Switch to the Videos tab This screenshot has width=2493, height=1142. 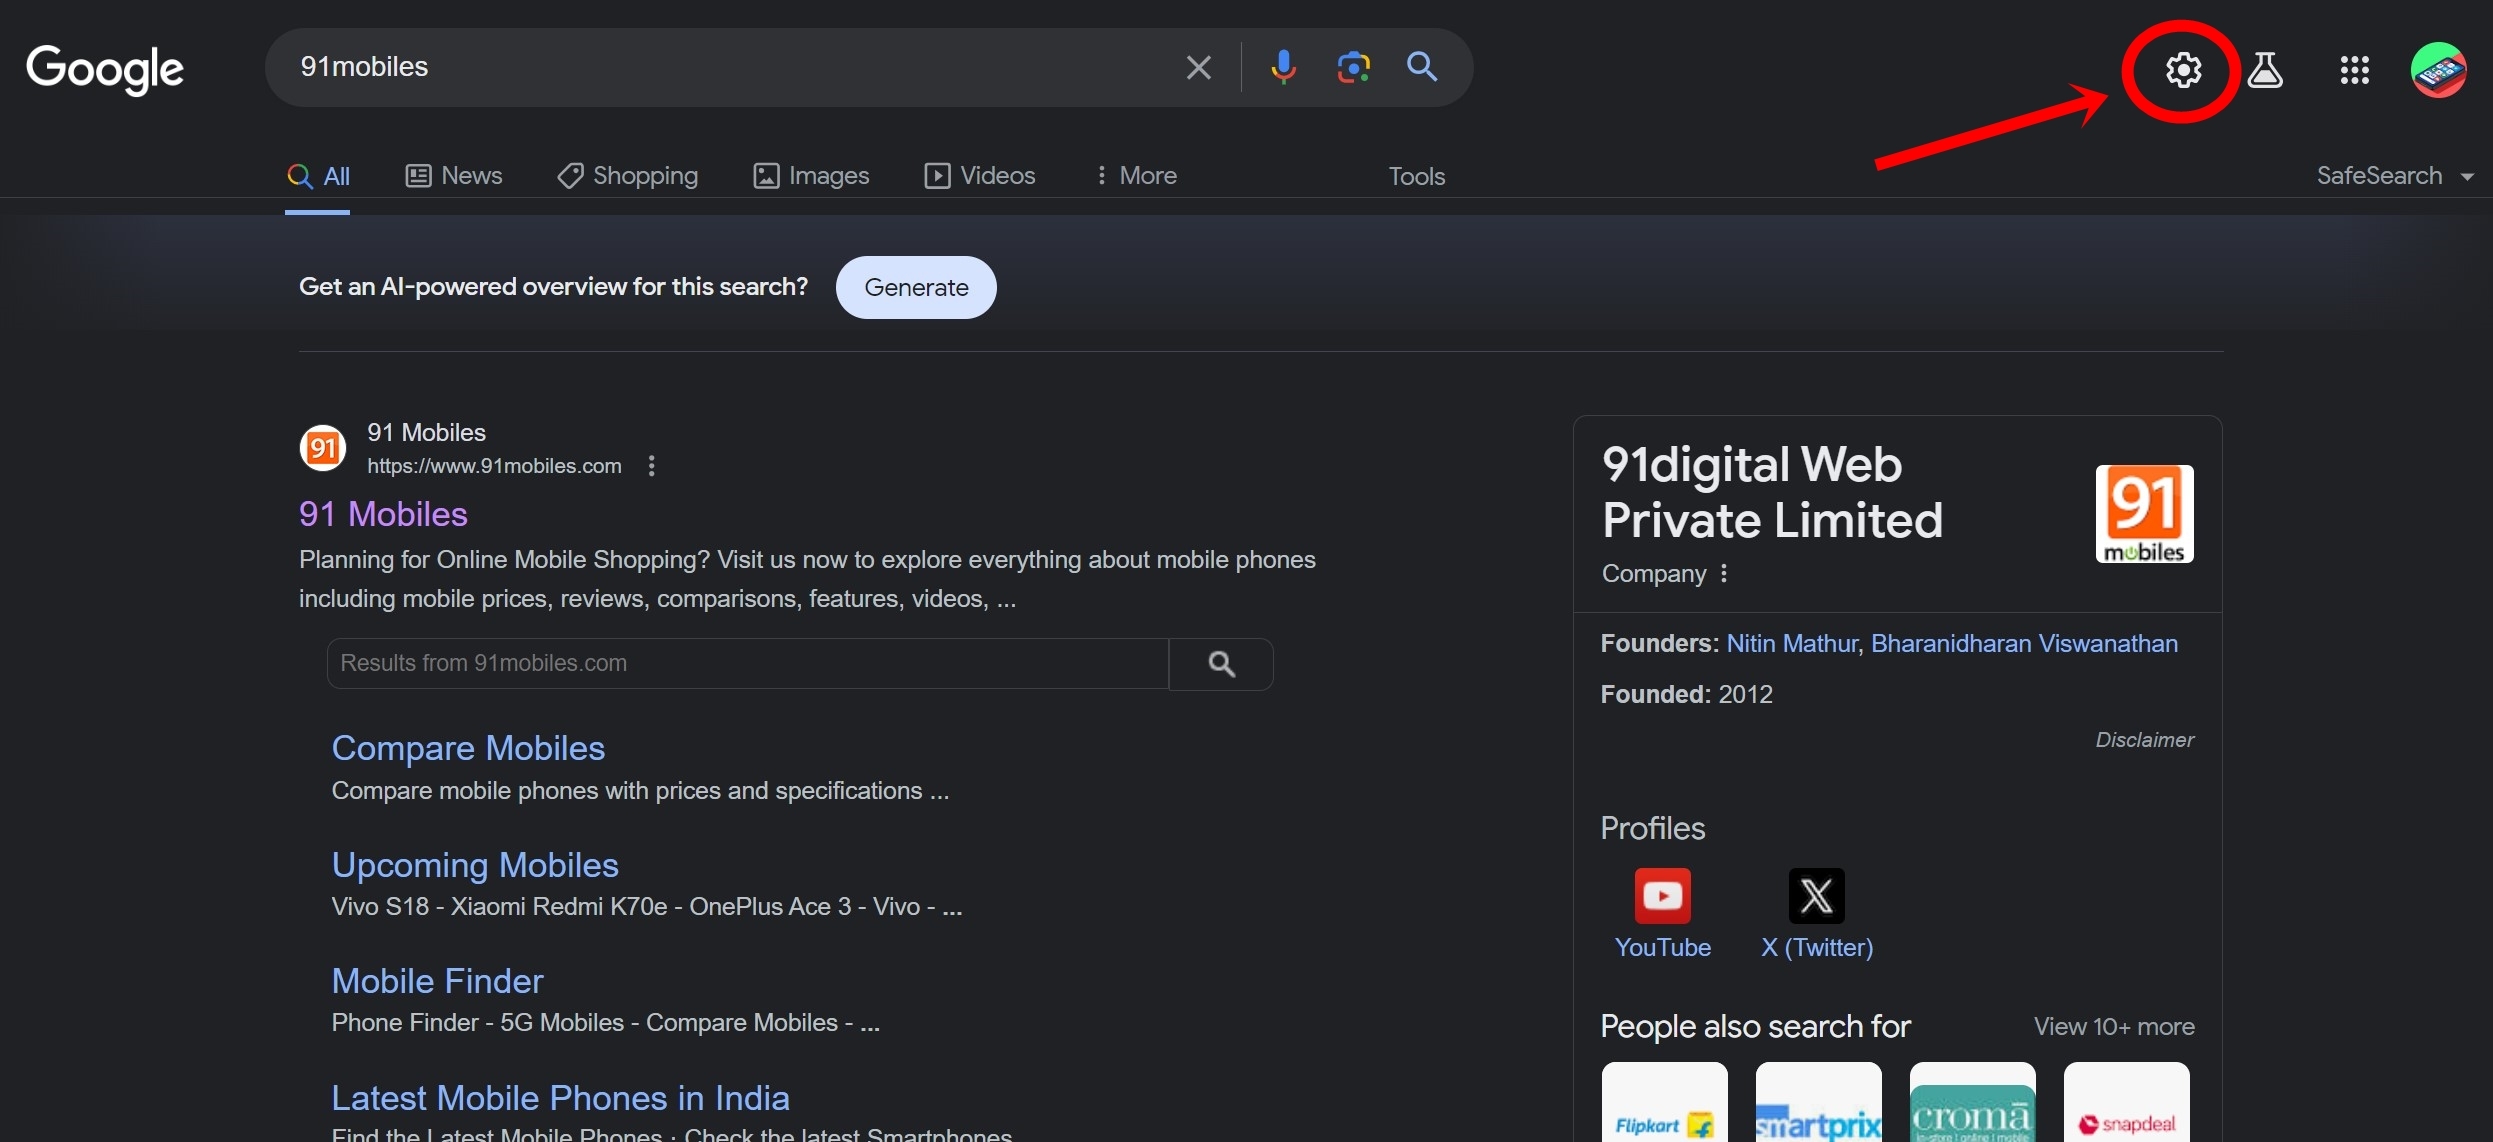pyautogui.click(x=979, y=176)
